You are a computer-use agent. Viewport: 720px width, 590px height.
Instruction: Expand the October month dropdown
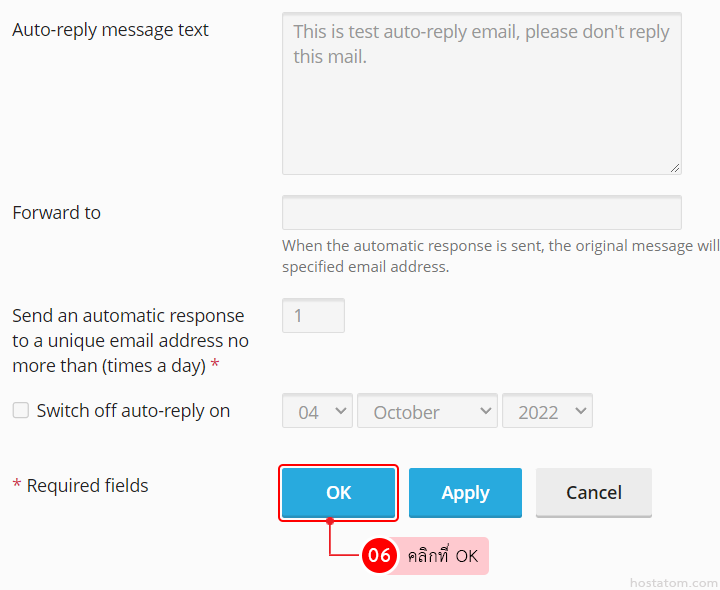[x=427, y=412]
